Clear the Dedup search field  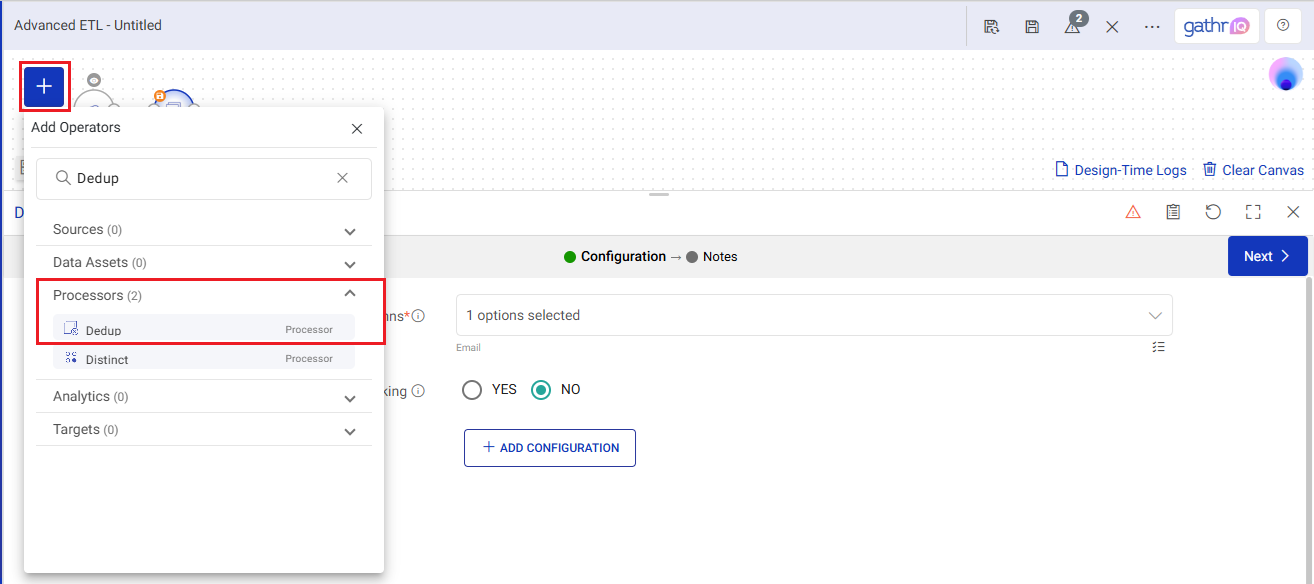point(342,178)
